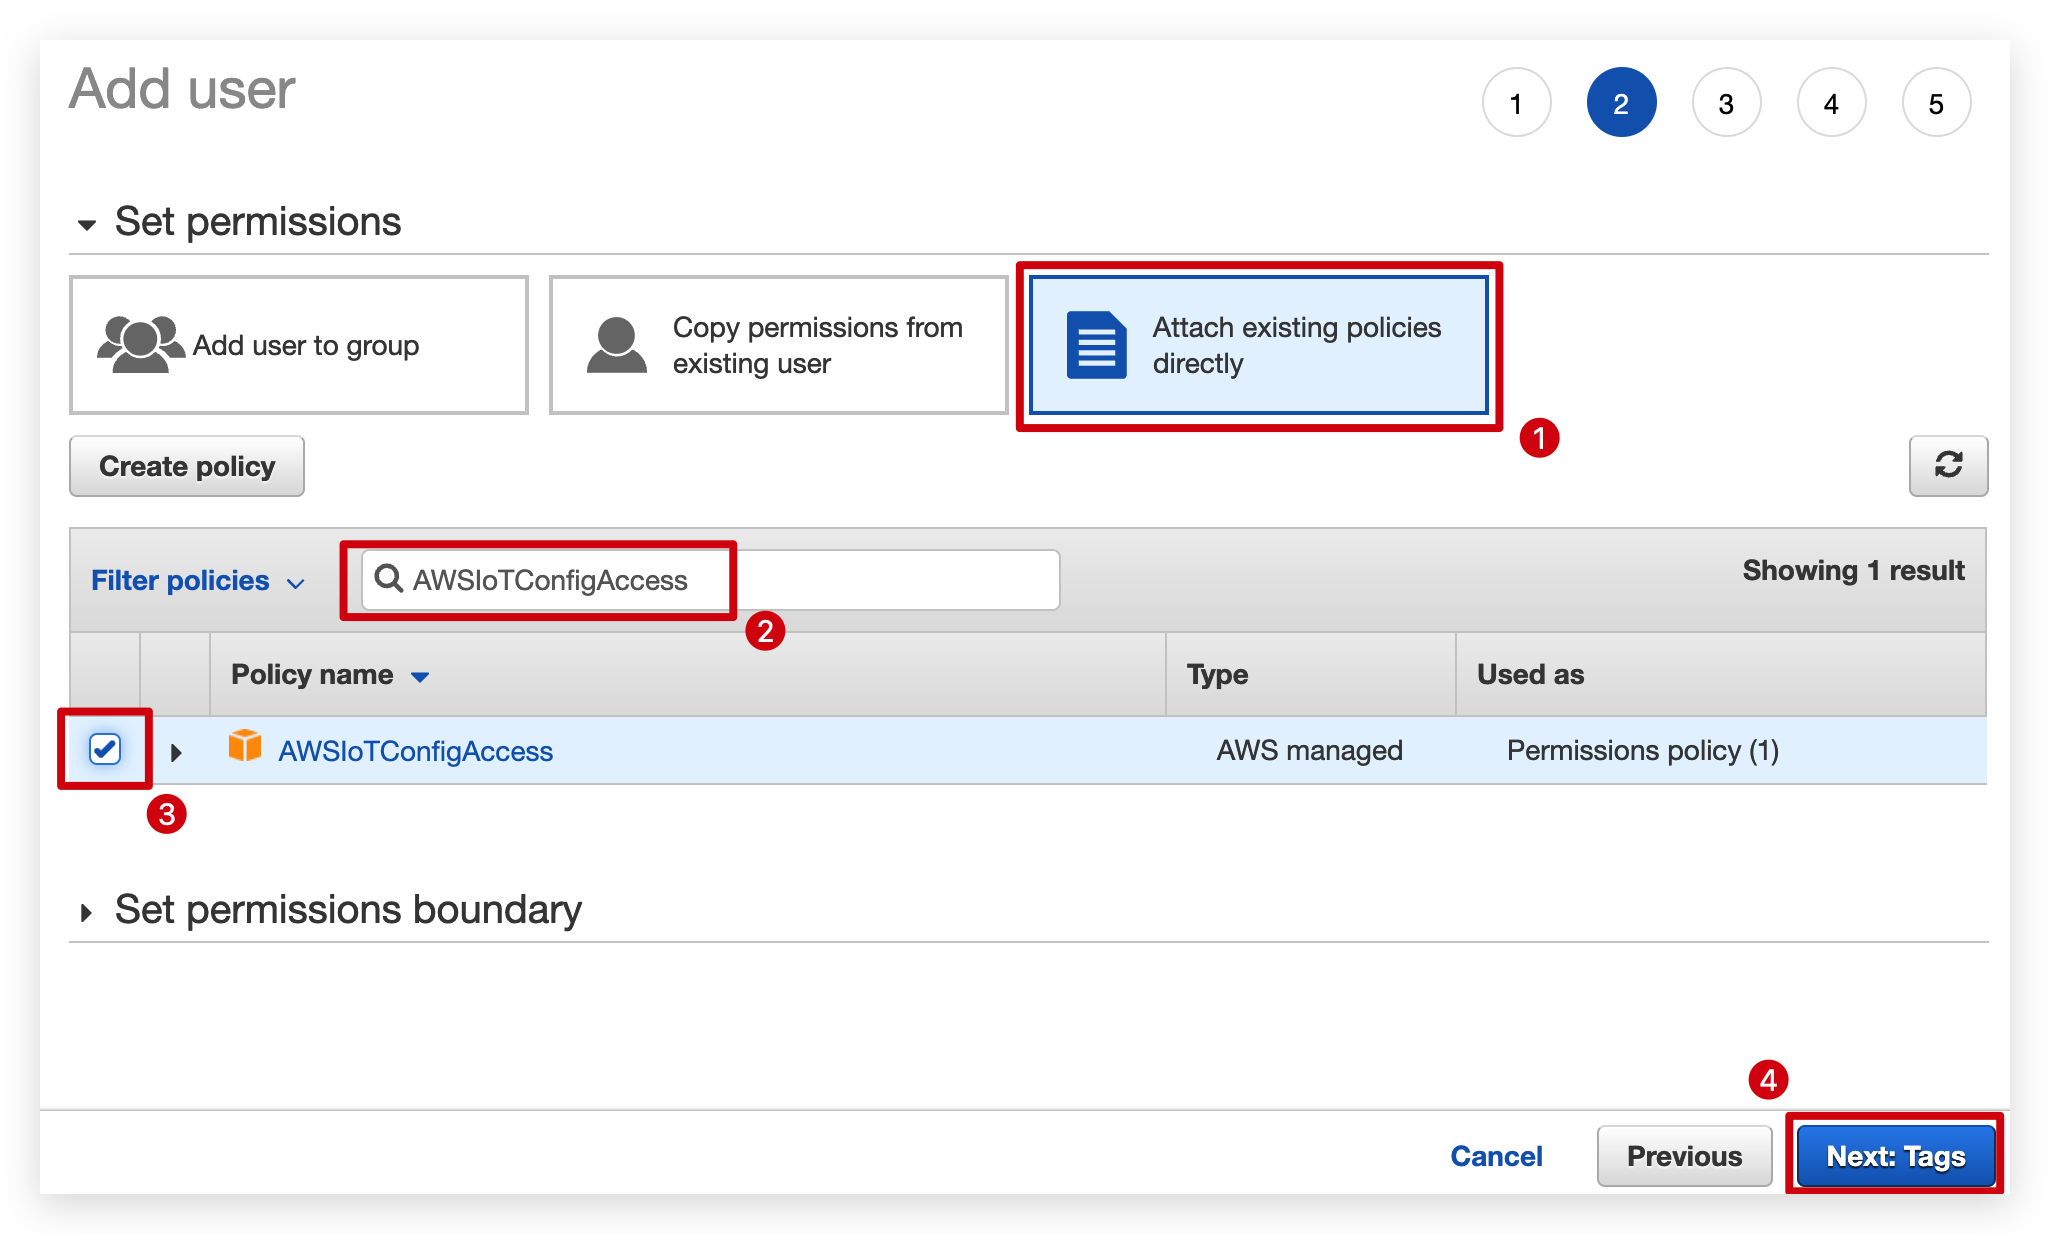Open the AWSIoTConfigAccess policy link
This screenshot has width=2050, height=1234.
[415, 751]
